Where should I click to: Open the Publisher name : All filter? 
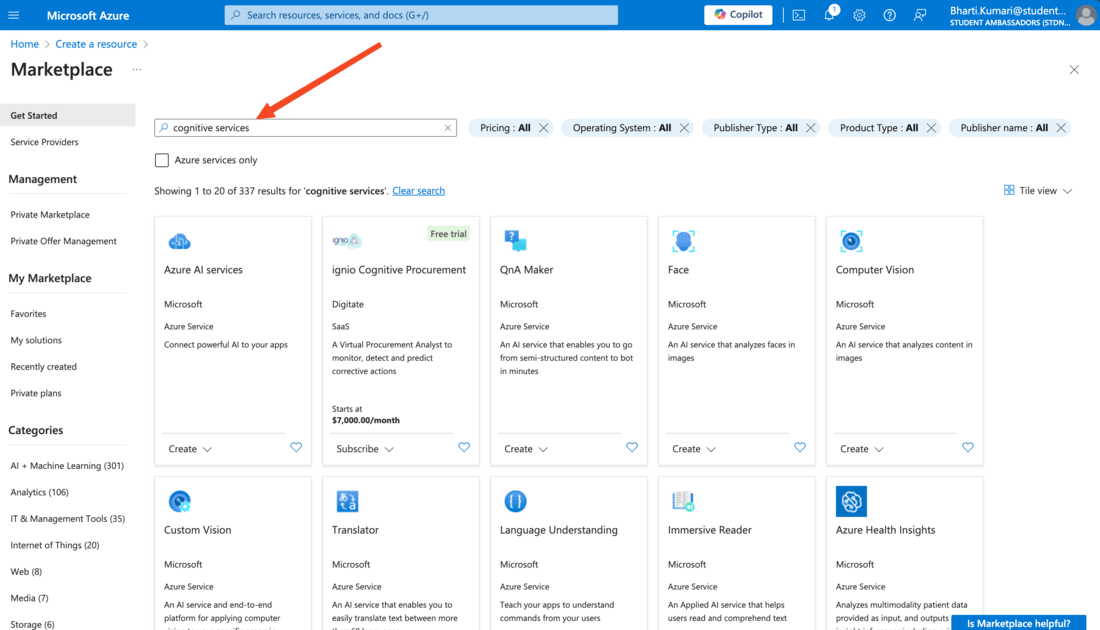(1004, 128)
